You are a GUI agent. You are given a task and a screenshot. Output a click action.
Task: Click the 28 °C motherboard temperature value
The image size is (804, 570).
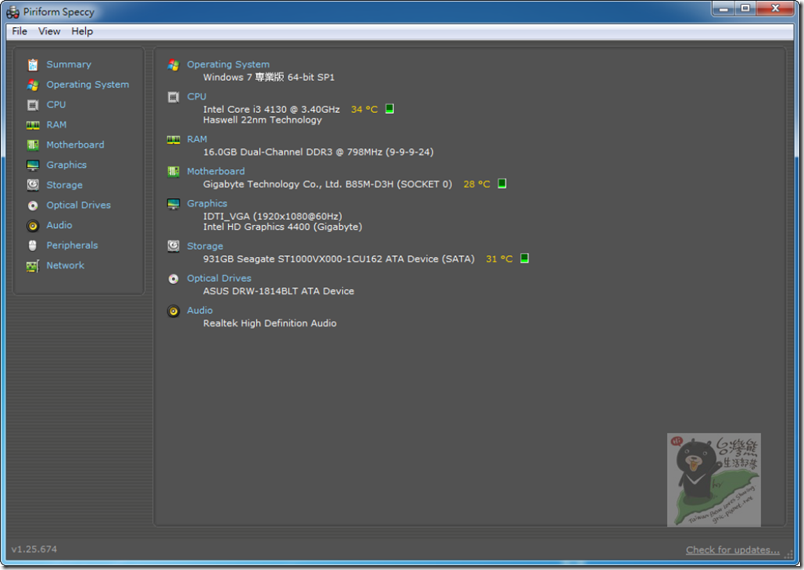point(477,184)
